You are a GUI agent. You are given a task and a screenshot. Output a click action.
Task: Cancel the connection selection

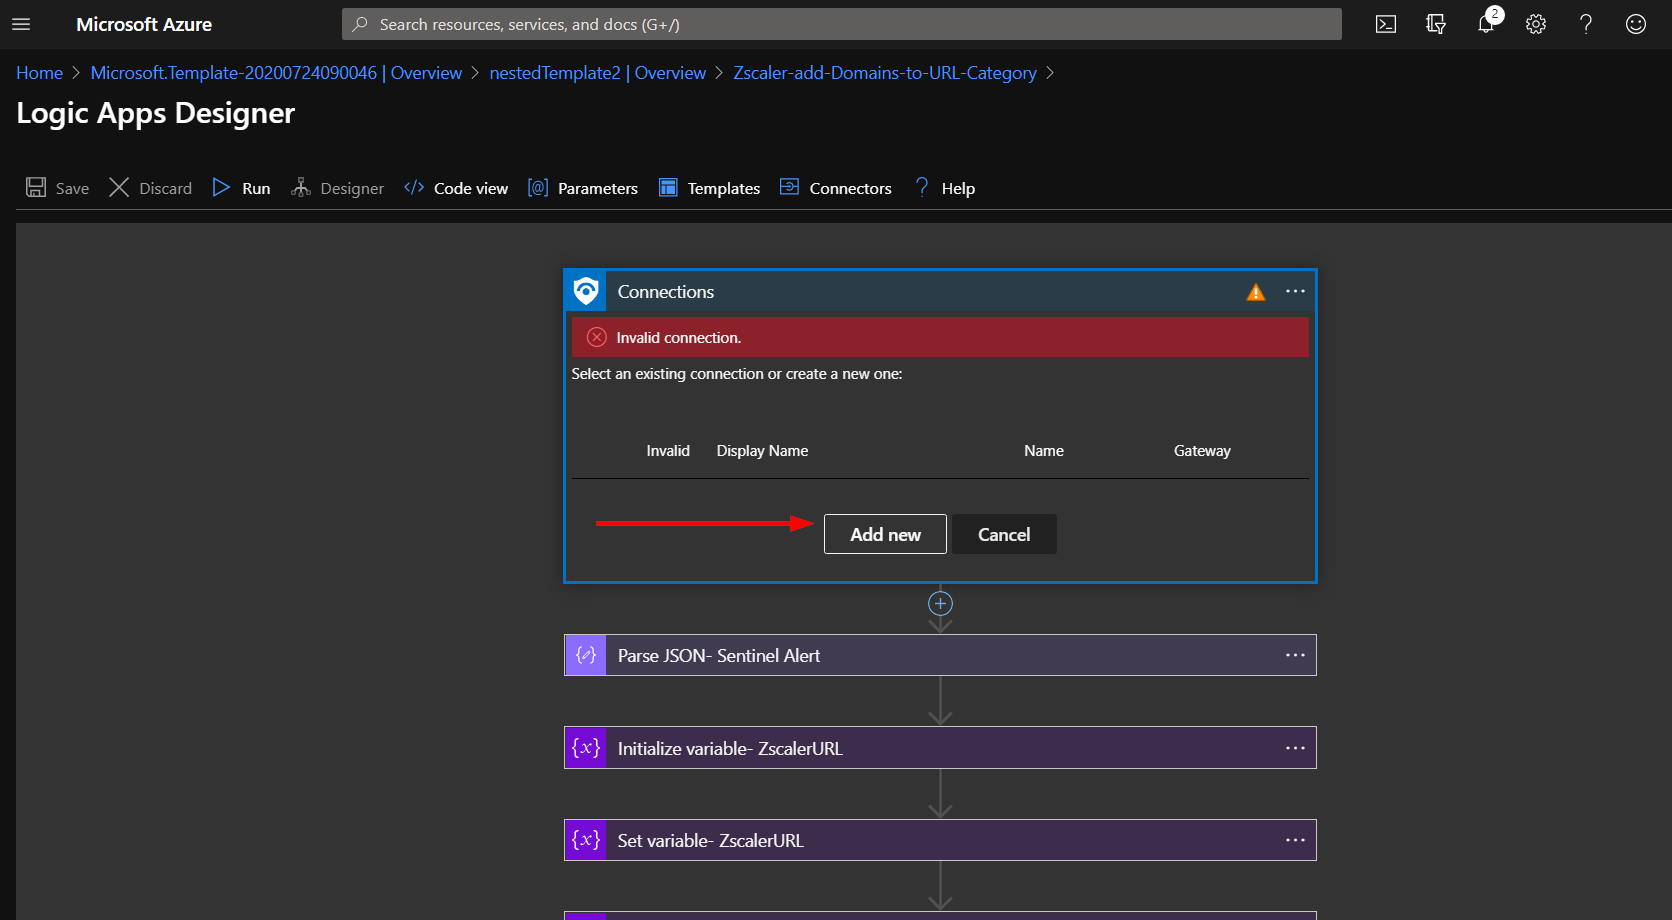(x=1004, y=534)
